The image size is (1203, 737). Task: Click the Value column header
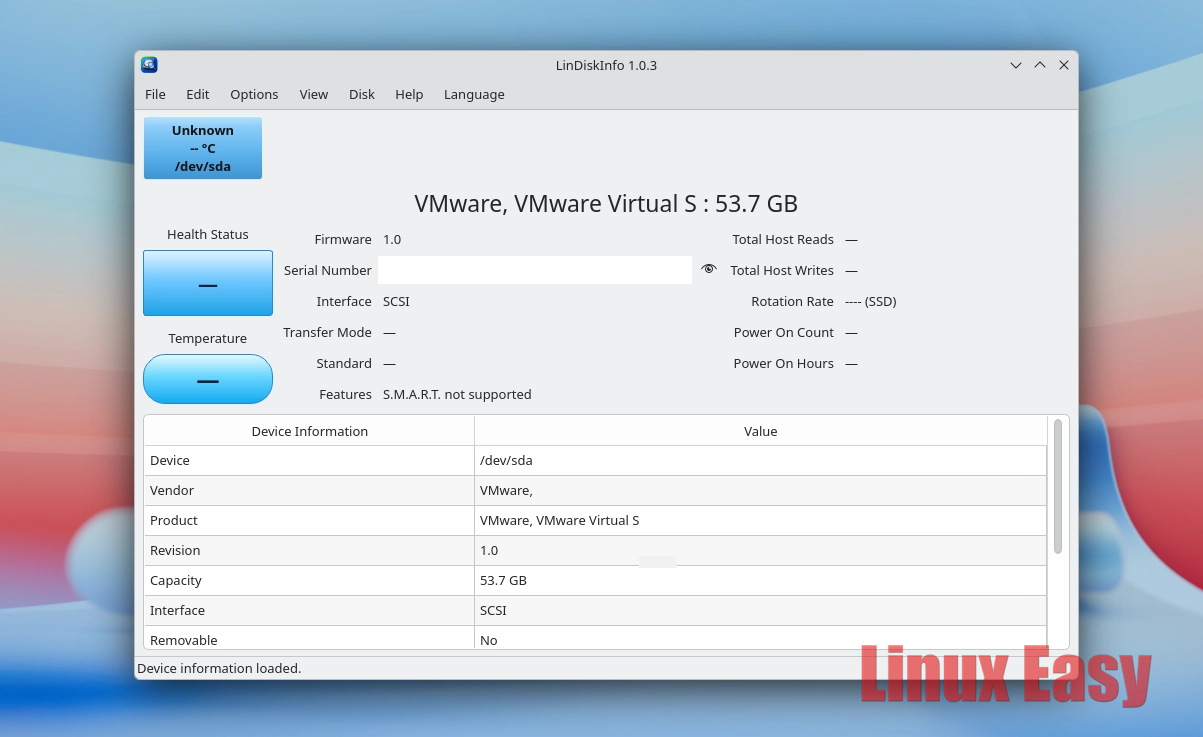pyautogui.click(x=760, y=431)
